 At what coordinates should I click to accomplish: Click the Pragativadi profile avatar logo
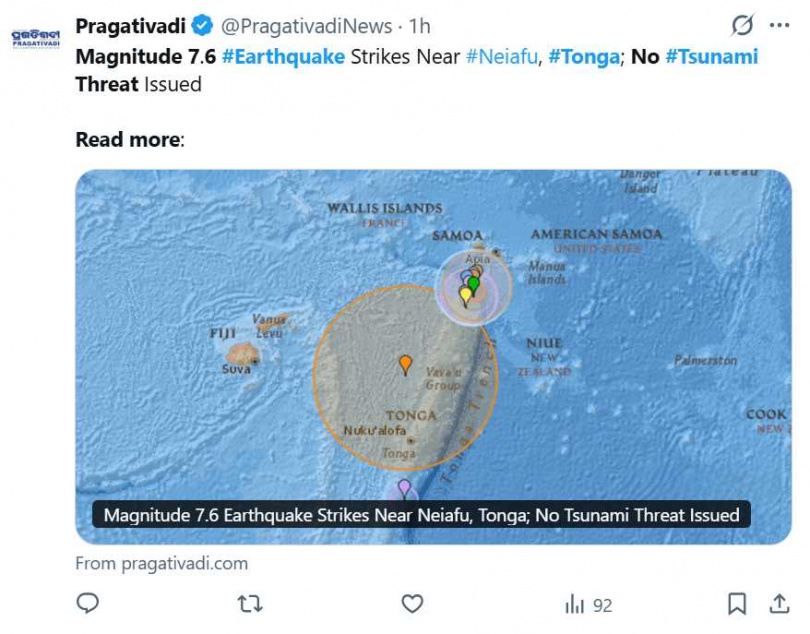click(36, 39)
